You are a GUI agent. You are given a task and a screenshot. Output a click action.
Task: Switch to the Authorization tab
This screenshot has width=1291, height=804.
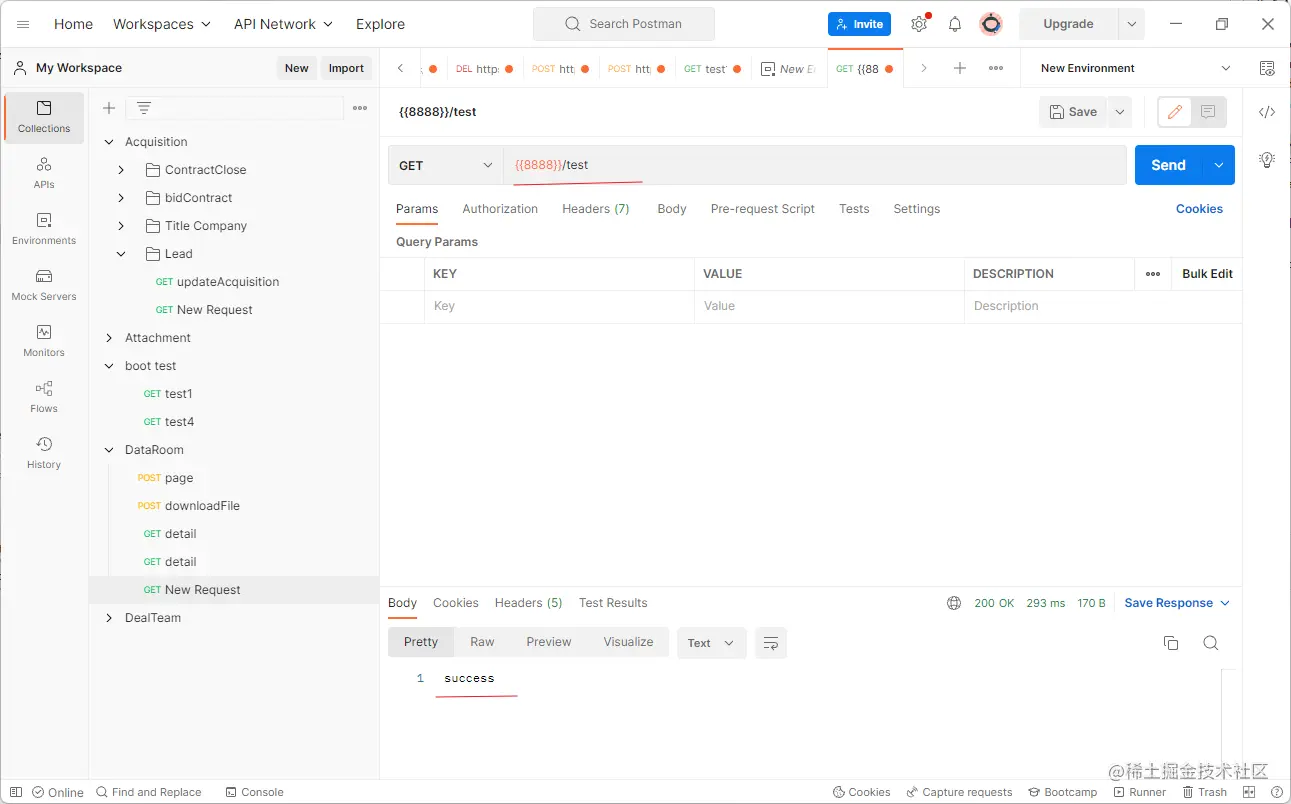pyautogui.click(x=500, y=209)
